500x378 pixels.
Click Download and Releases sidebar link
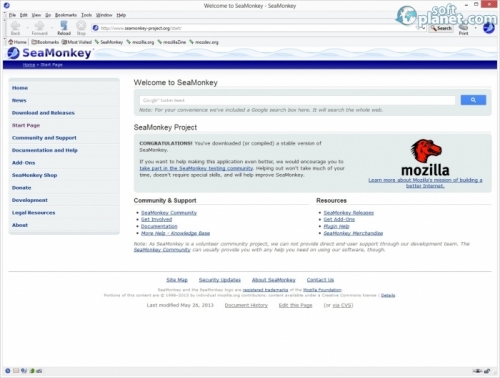point(43,113)
